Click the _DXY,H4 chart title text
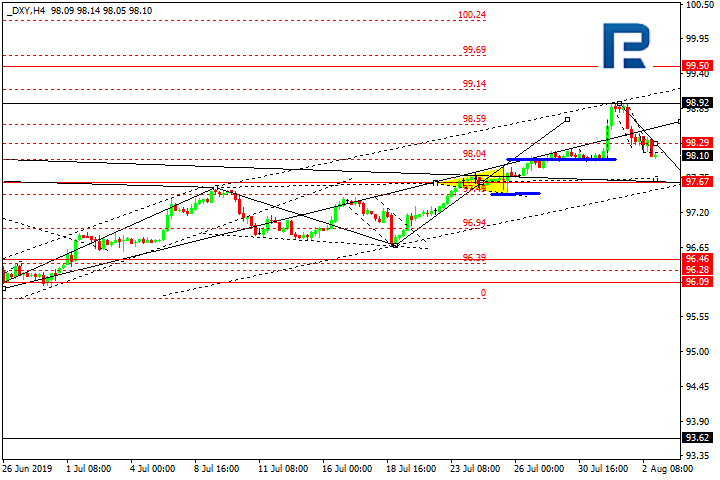This screenshot has height=480, width=720. point(26,11)
